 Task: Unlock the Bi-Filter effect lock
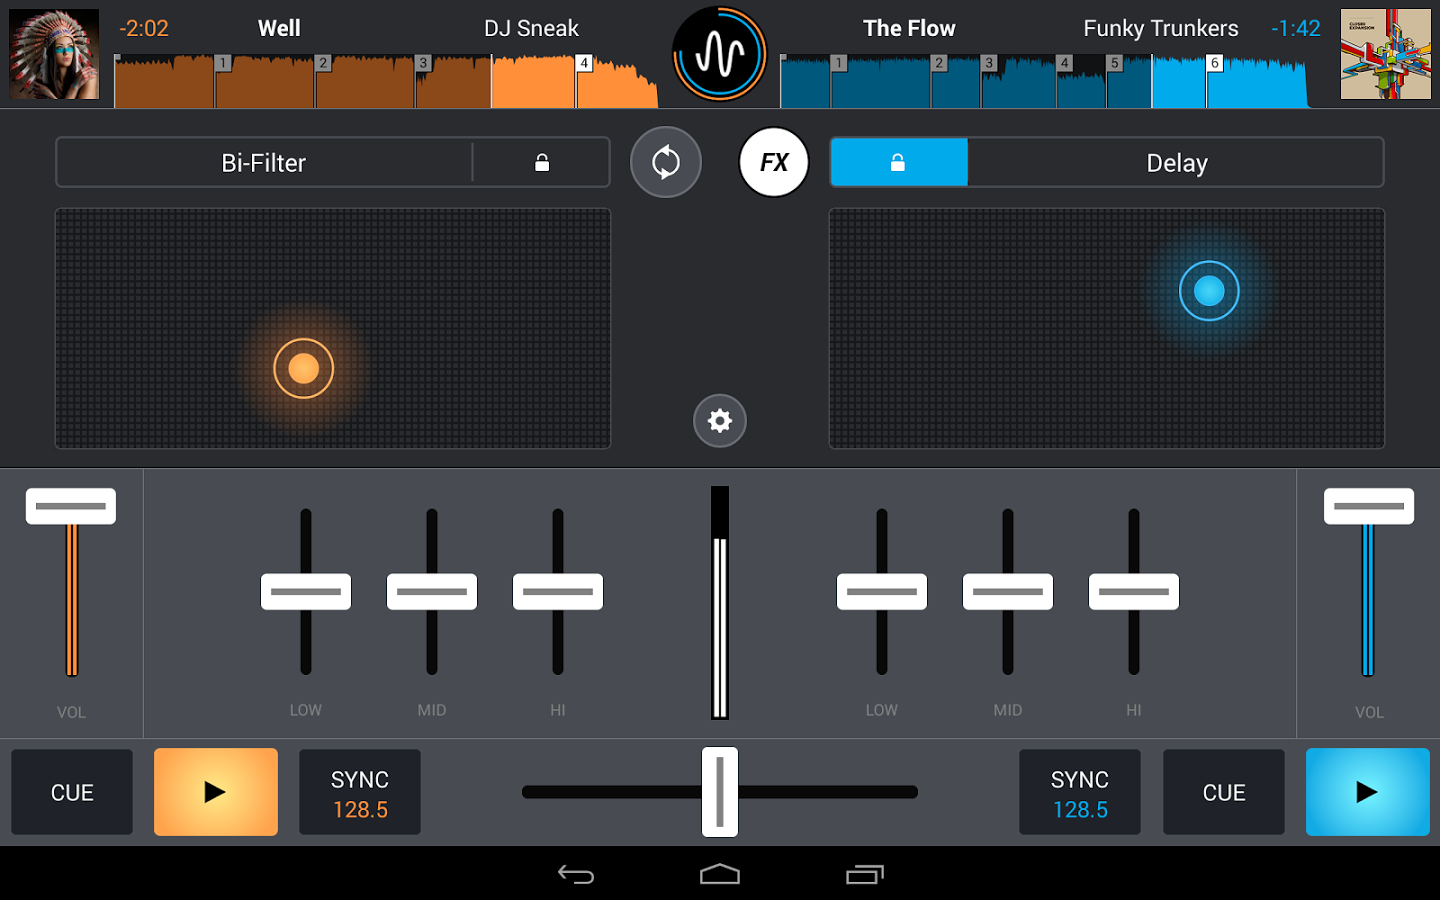(x=541, y=162)
